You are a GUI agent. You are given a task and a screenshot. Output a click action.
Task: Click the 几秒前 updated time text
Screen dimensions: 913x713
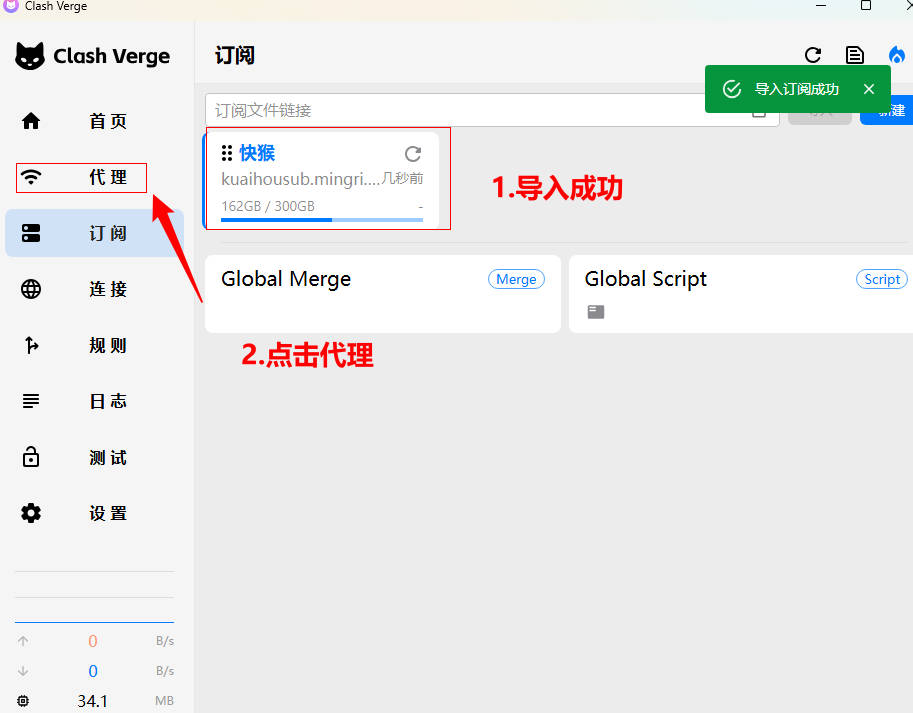pos(402,178)
